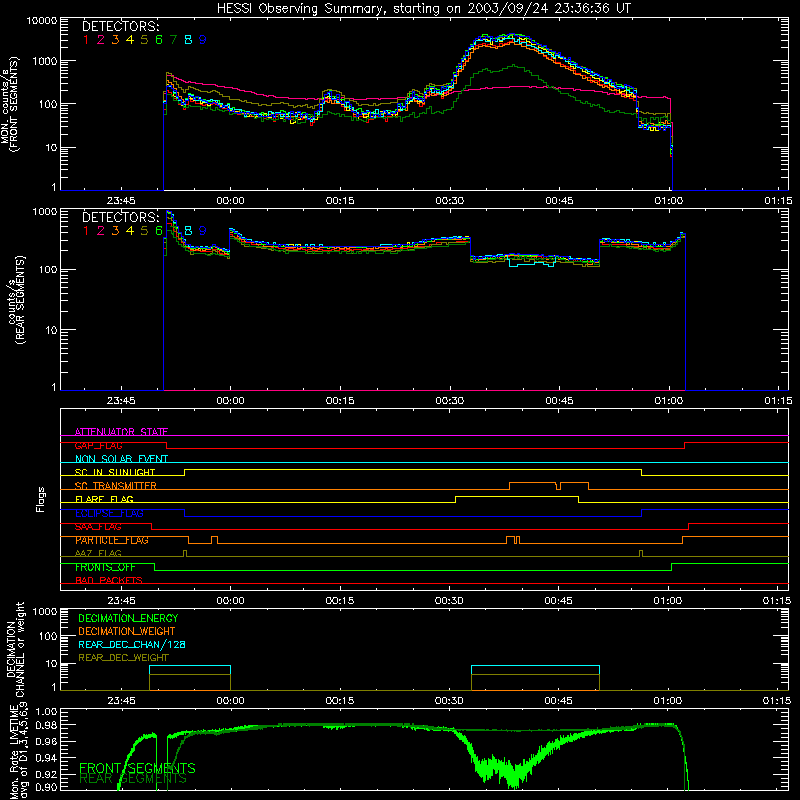Click the ECLIPSE_FLAG label

coord(109,513)
